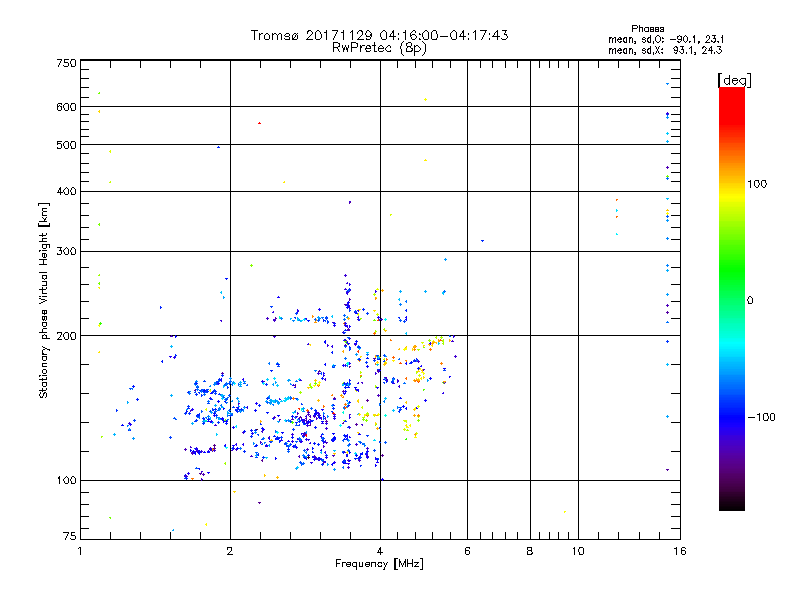
Task: Click the x-axis tick label '8'
Action: 530,551
